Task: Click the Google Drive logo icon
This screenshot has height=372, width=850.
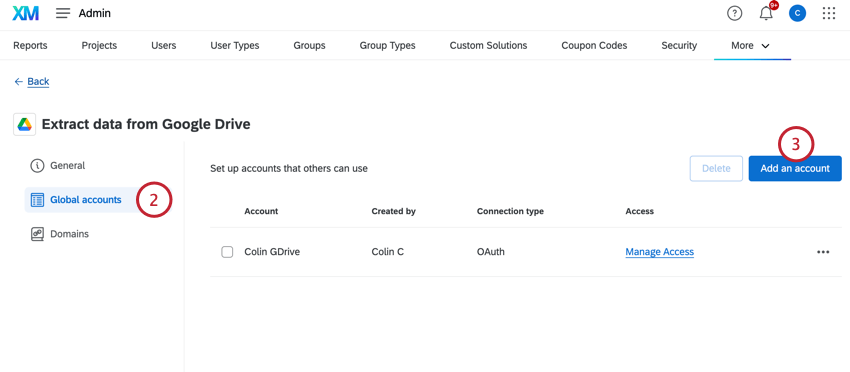Action: (x=24, y=125)
